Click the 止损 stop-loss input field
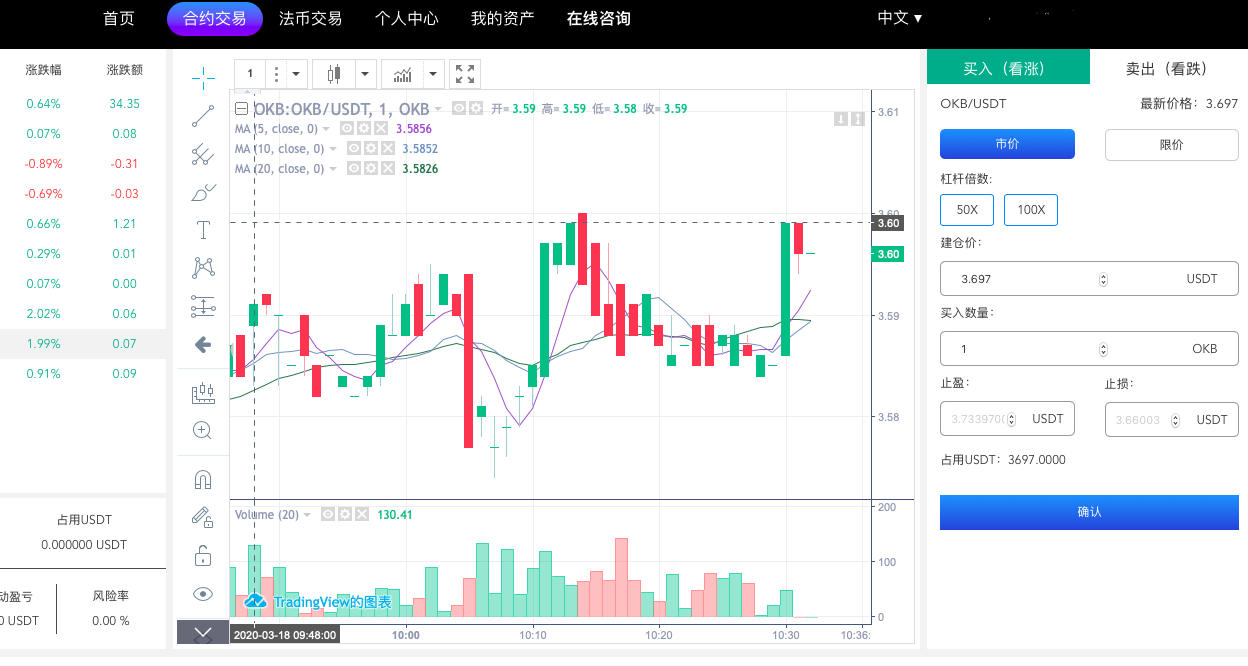Screen dimensions: 1248x666 coord(1172,420)
